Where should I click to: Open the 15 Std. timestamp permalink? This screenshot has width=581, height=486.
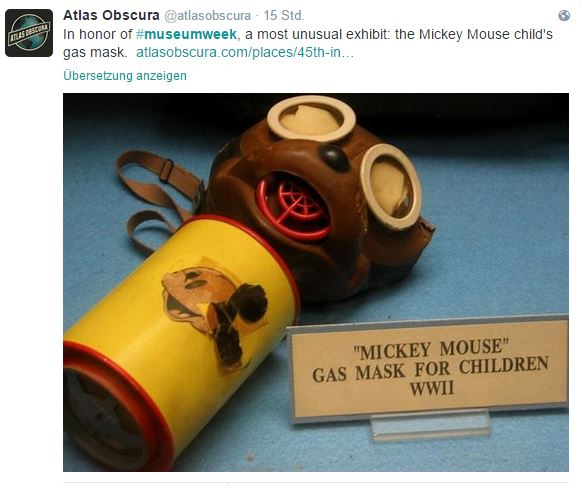pos(284,16)
